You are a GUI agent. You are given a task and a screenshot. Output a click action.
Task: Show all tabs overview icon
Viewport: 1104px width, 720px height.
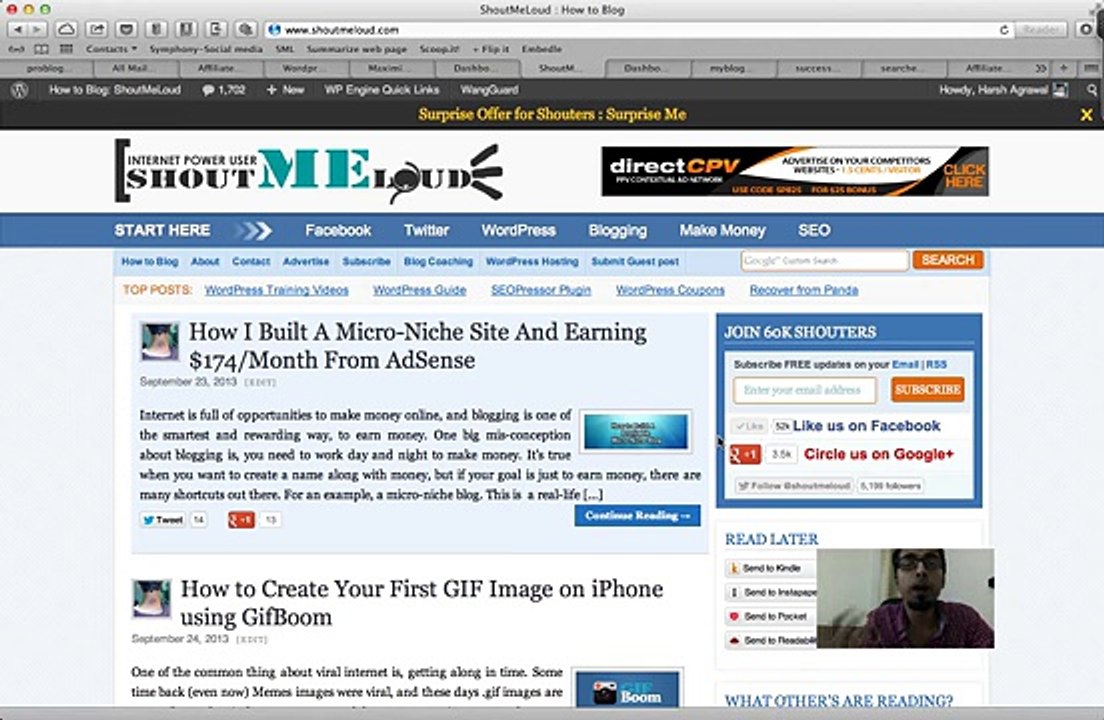[1089, 68]
